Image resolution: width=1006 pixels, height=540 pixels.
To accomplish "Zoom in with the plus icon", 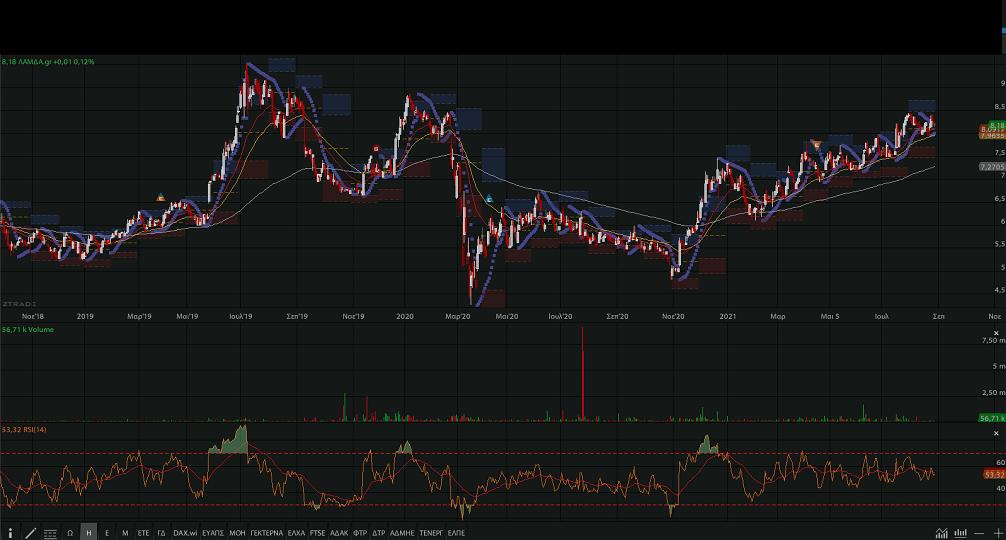I will click(x=997, y=533).
